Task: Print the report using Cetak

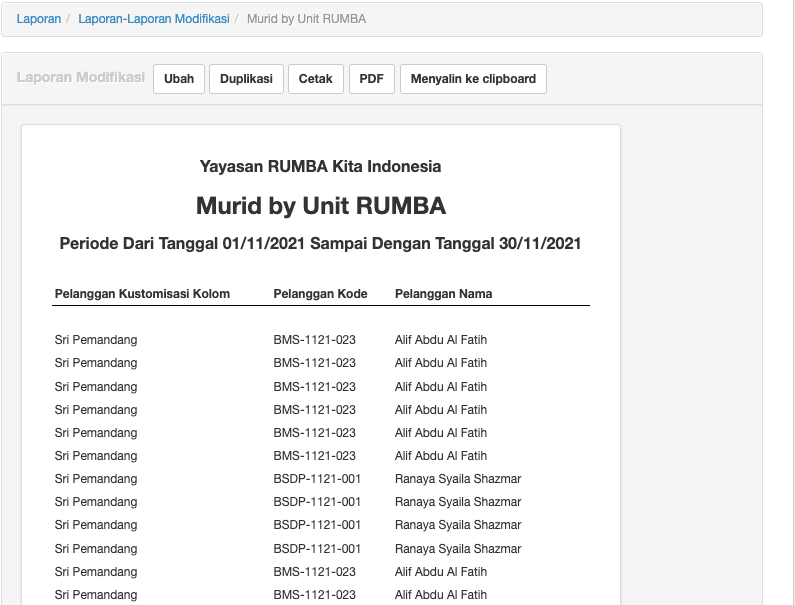Action: click(x=316, y=79)
